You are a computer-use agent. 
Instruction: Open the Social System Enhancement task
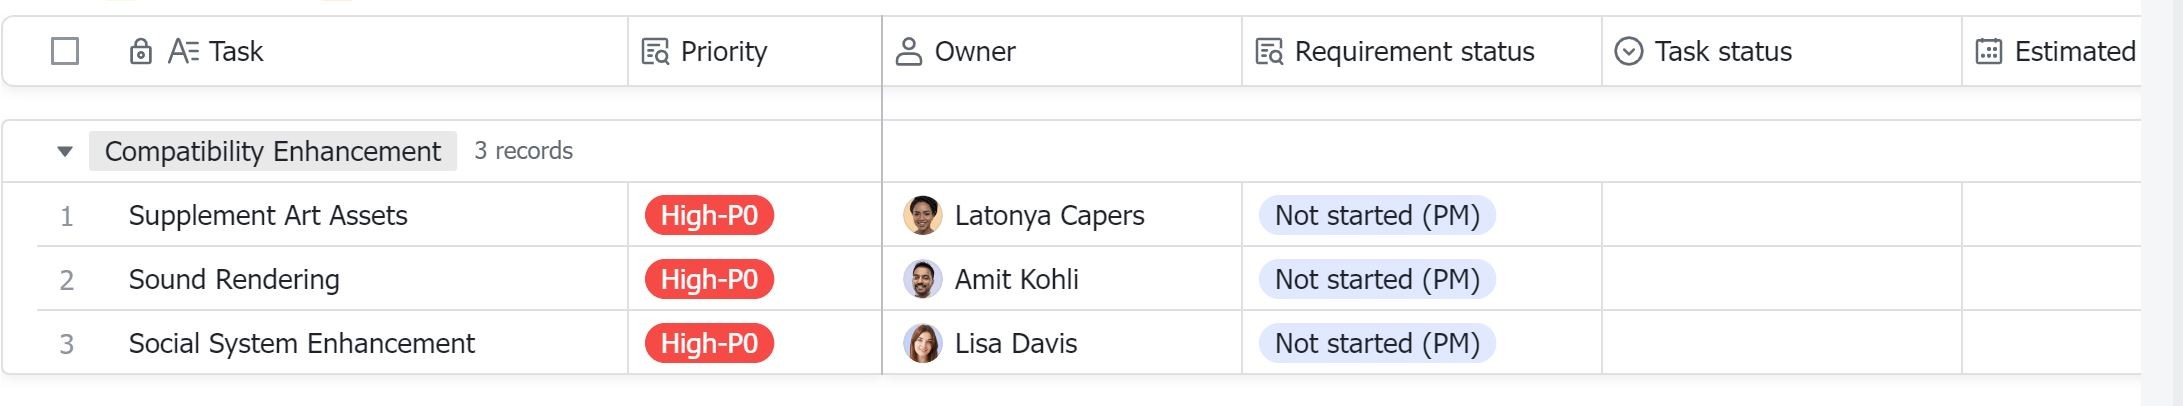point(302,343)
